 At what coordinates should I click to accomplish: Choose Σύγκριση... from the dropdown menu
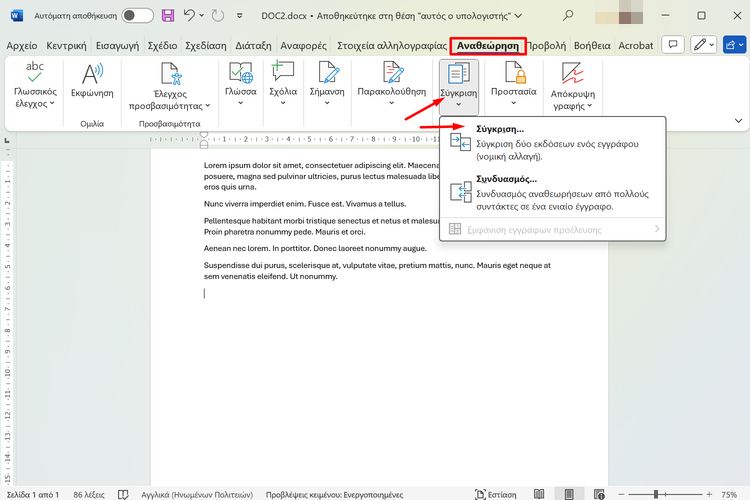click(500, 129)
